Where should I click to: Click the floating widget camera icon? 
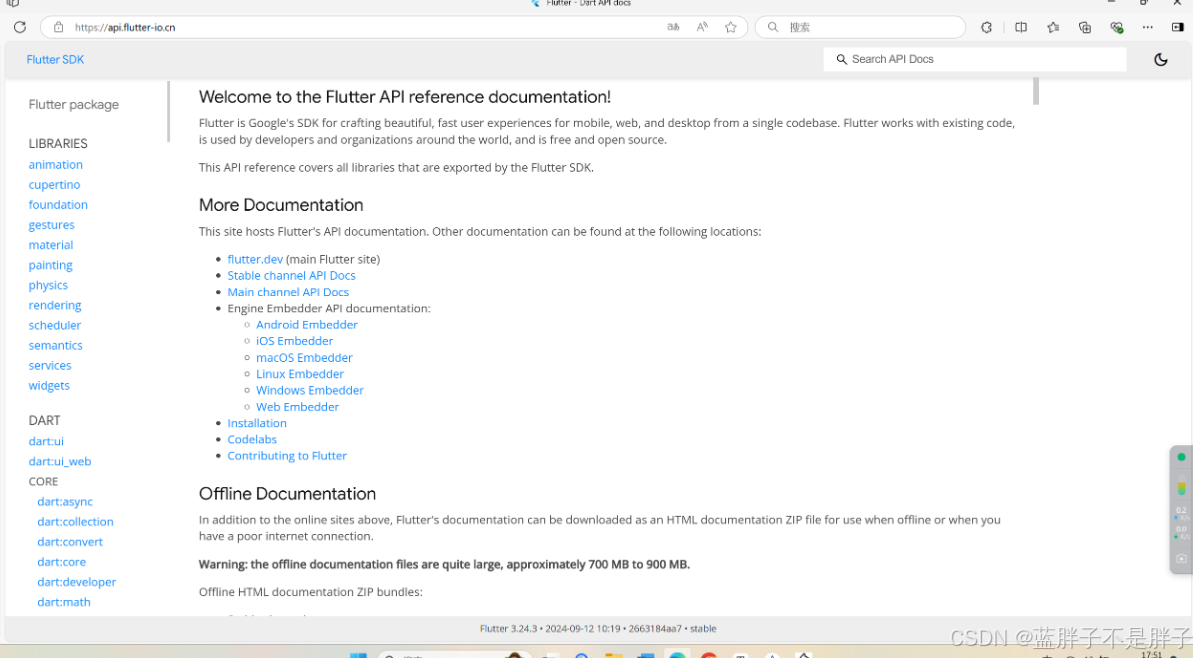click(1182, 559)
